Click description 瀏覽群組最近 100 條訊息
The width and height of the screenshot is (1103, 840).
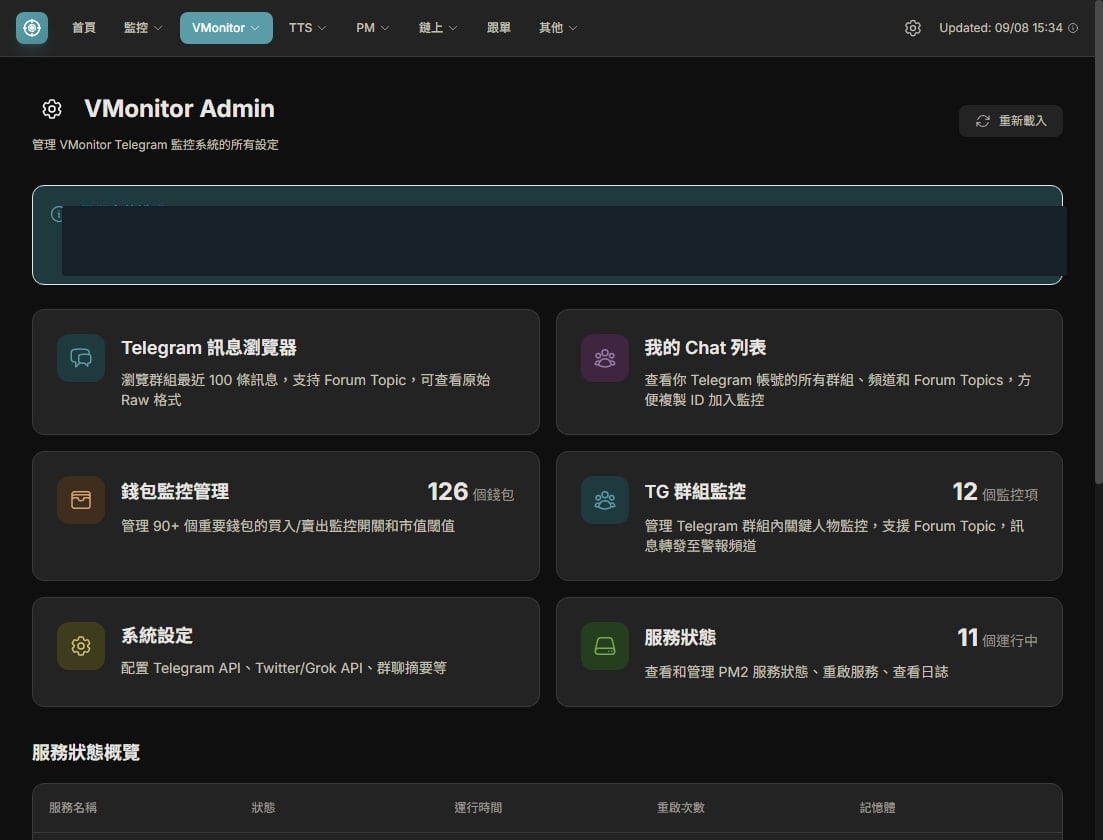click(305, 390)
